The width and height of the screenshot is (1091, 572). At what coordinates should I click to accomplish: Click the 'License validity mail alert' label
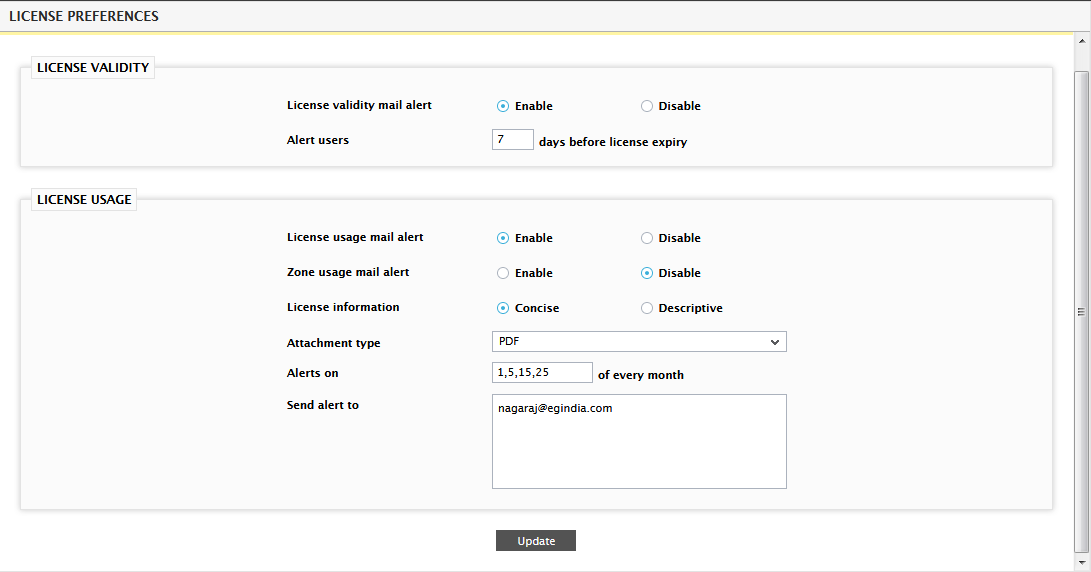[359, 105]
